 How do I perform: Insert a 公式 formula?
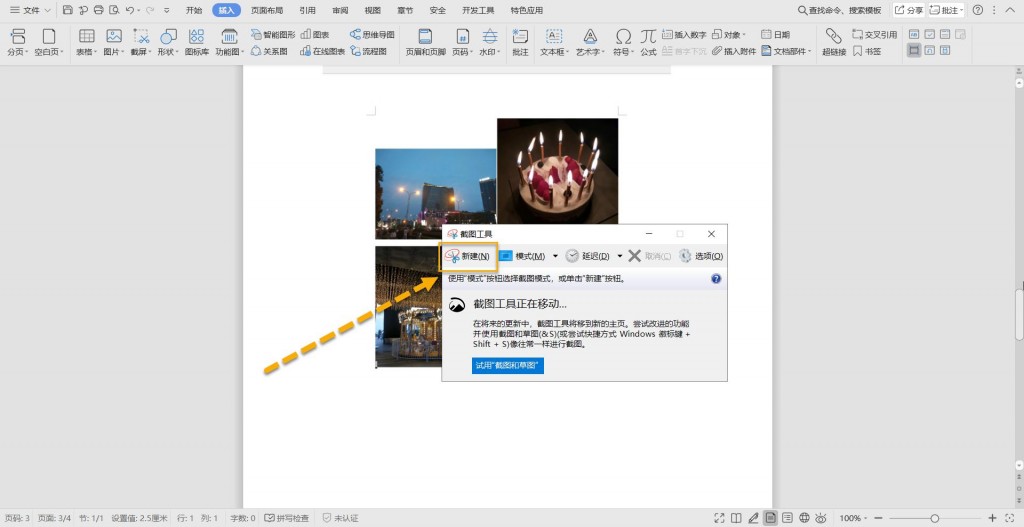point(648,42)
